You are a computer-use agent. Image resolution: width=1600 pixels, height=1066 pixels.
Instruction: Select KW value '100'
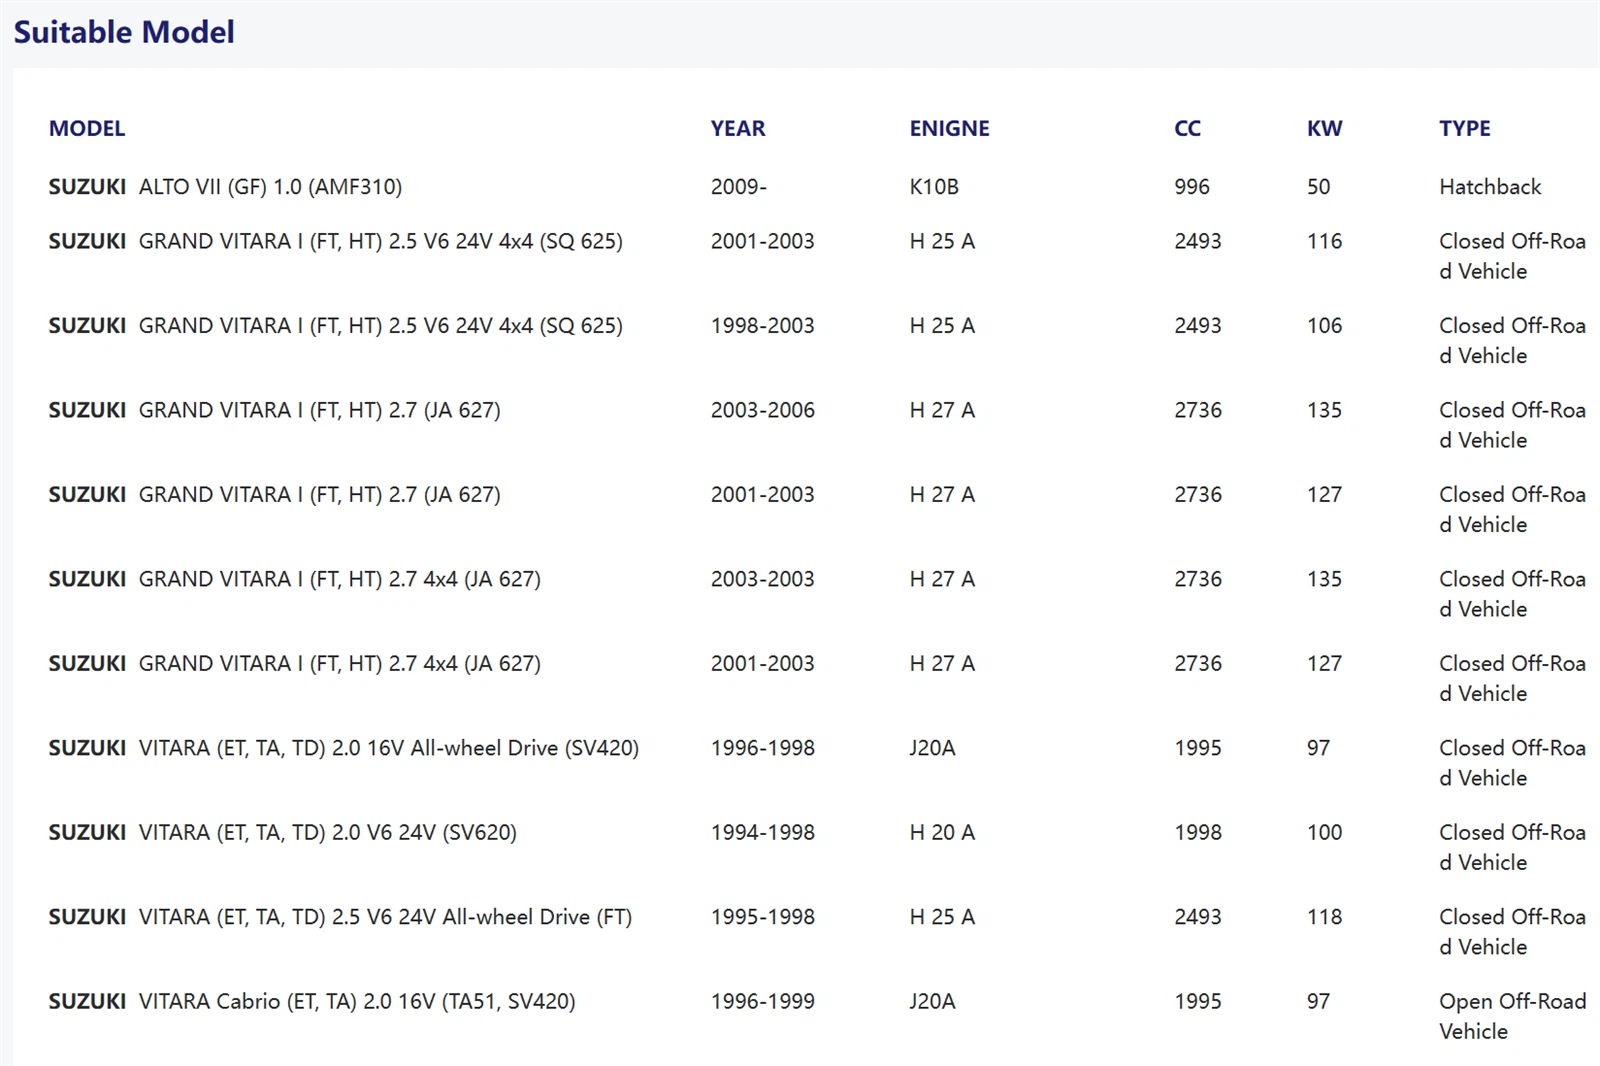tap(1324, 833)
